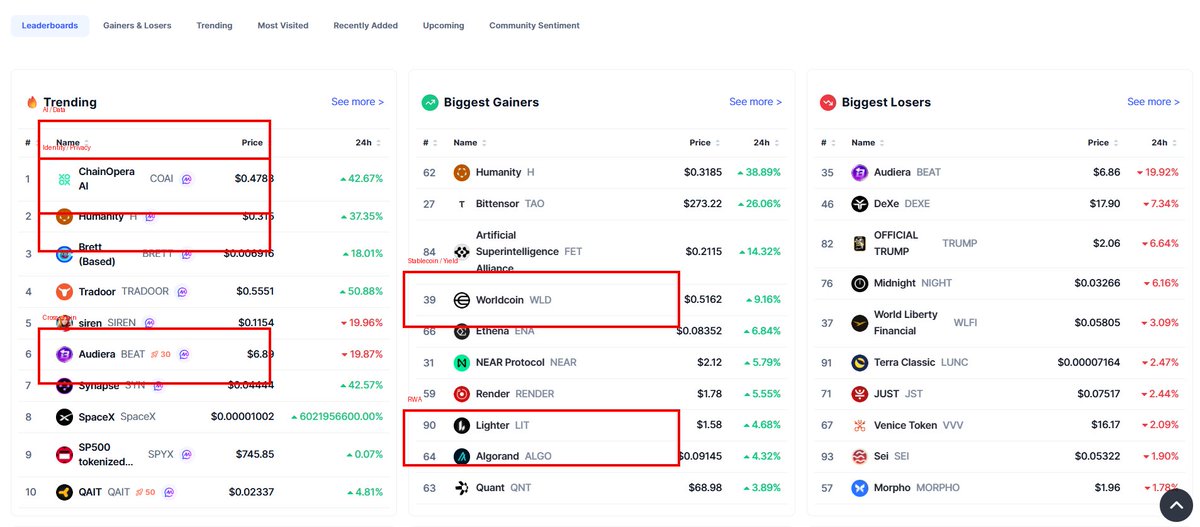Click the Worldcoin WLD logo
Screen dimensions: 1200x527
(462, 300)
